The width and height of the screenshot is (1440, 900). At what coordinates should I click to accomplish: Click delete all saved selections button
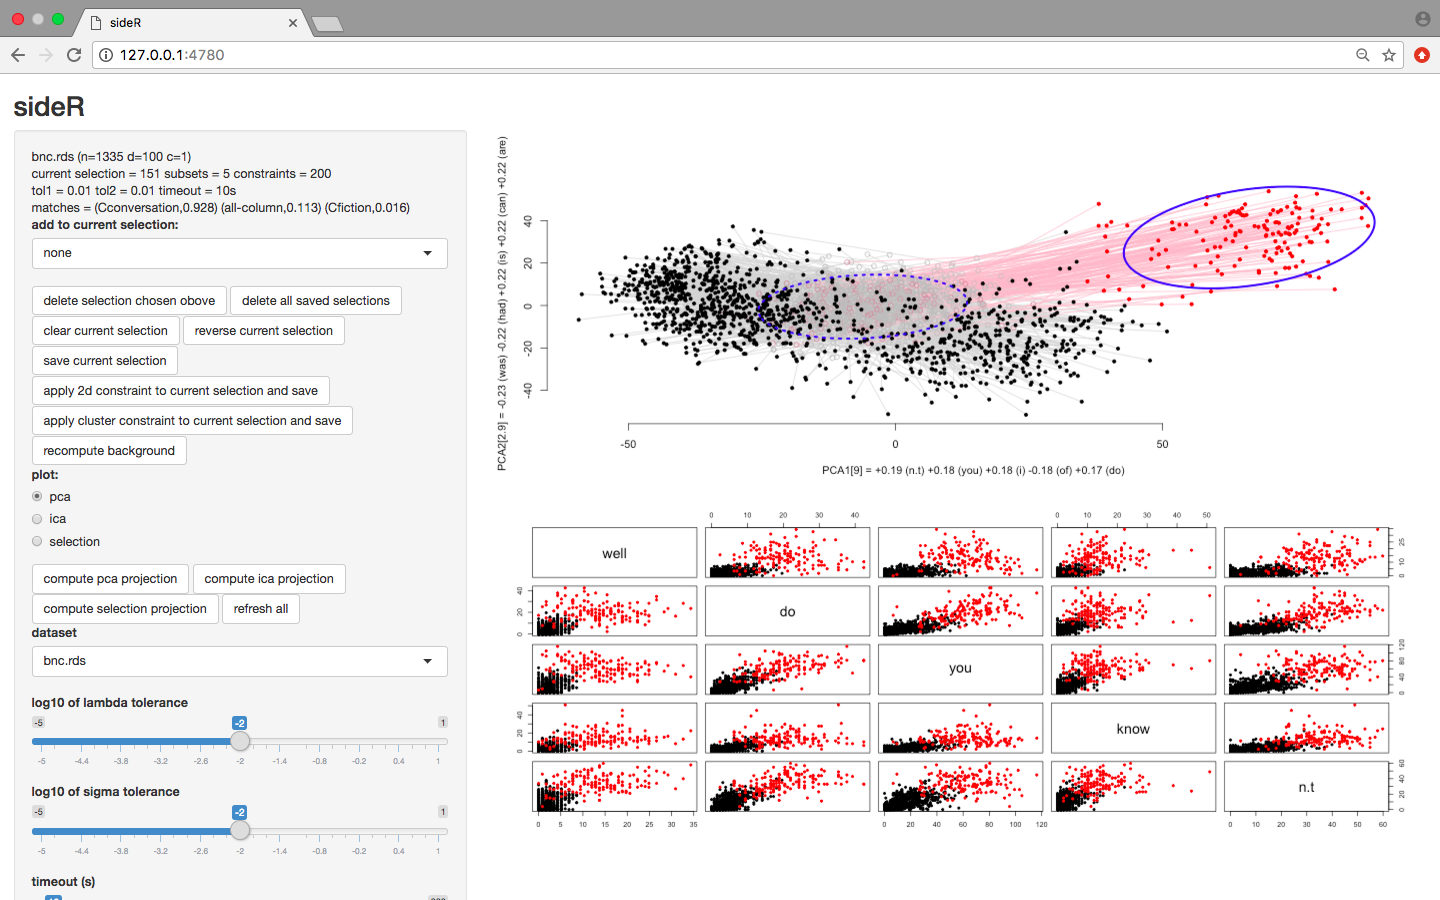[316, 301]
